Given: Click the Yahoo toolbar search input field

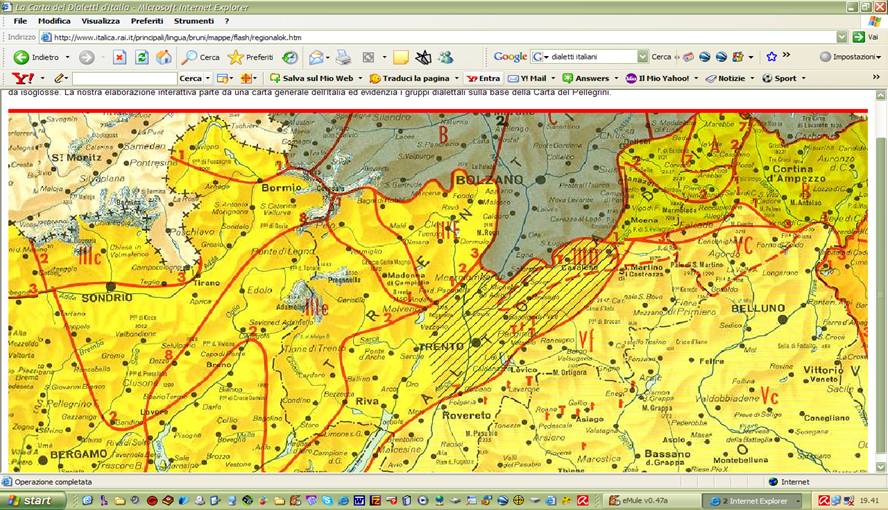Looking at the screenshot, I should [125, 78].
